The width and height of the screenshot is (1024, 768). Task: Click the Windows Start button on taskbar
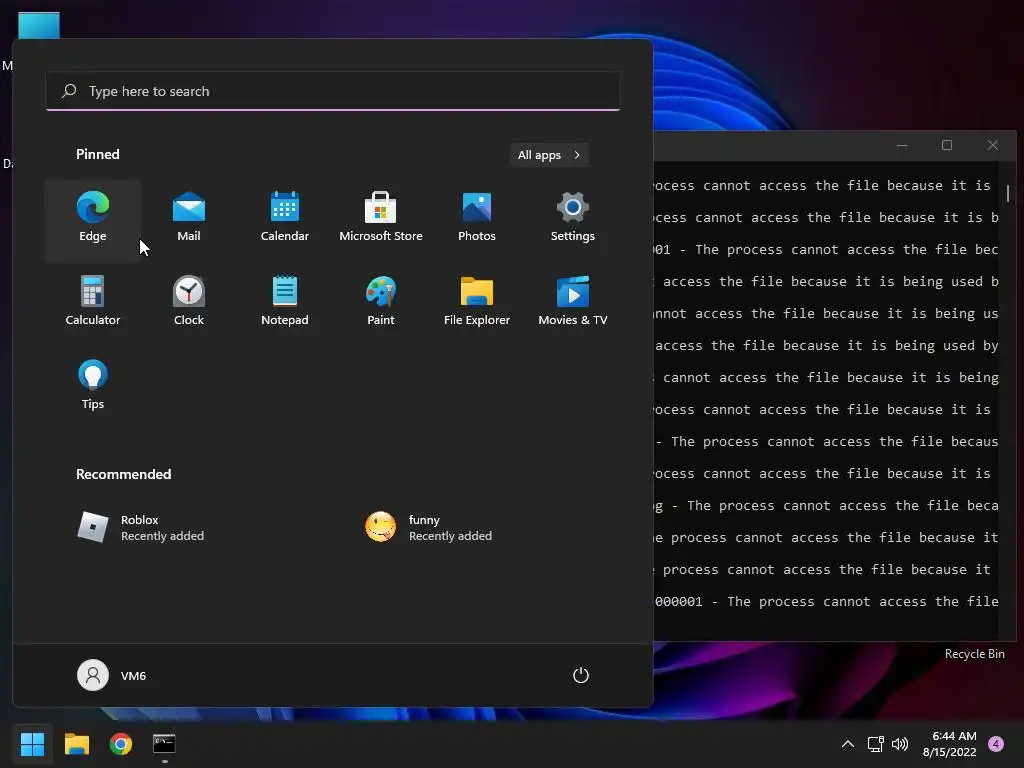pos(32,744)
